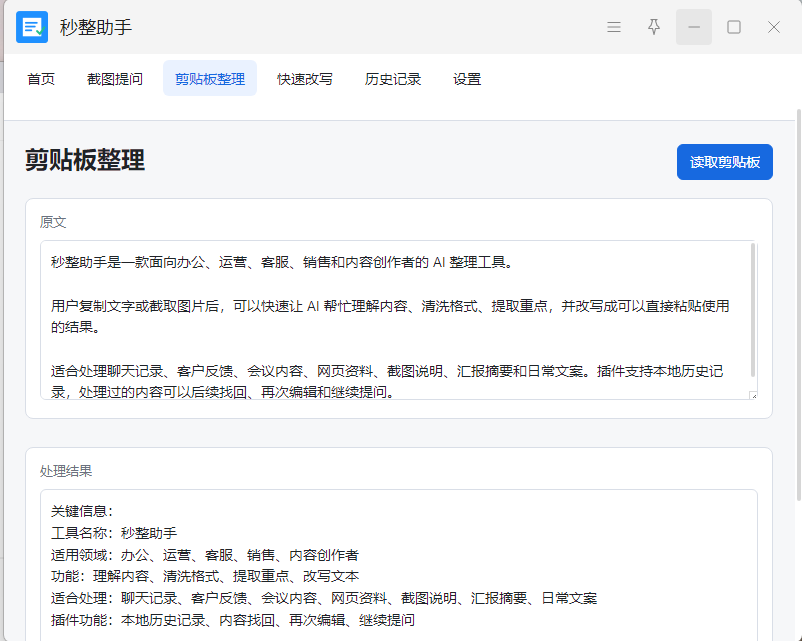
Task: Open the 设置 tab
Action: coord(467,79)
